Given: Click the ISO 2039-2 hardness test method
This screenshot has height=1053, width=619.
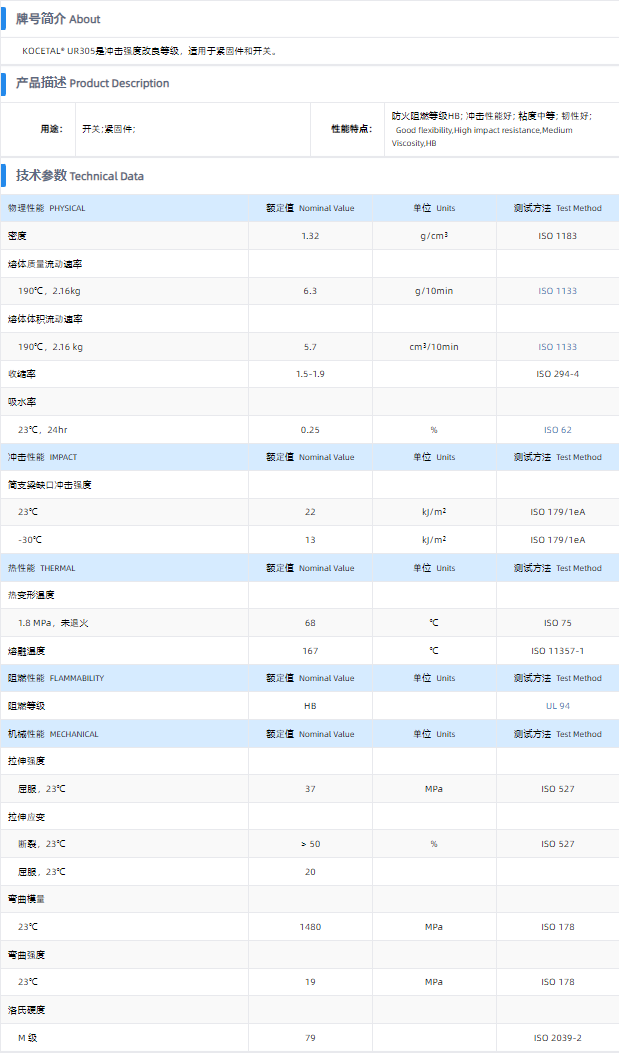Looking at the screenshot, I should click(557, 1038).
